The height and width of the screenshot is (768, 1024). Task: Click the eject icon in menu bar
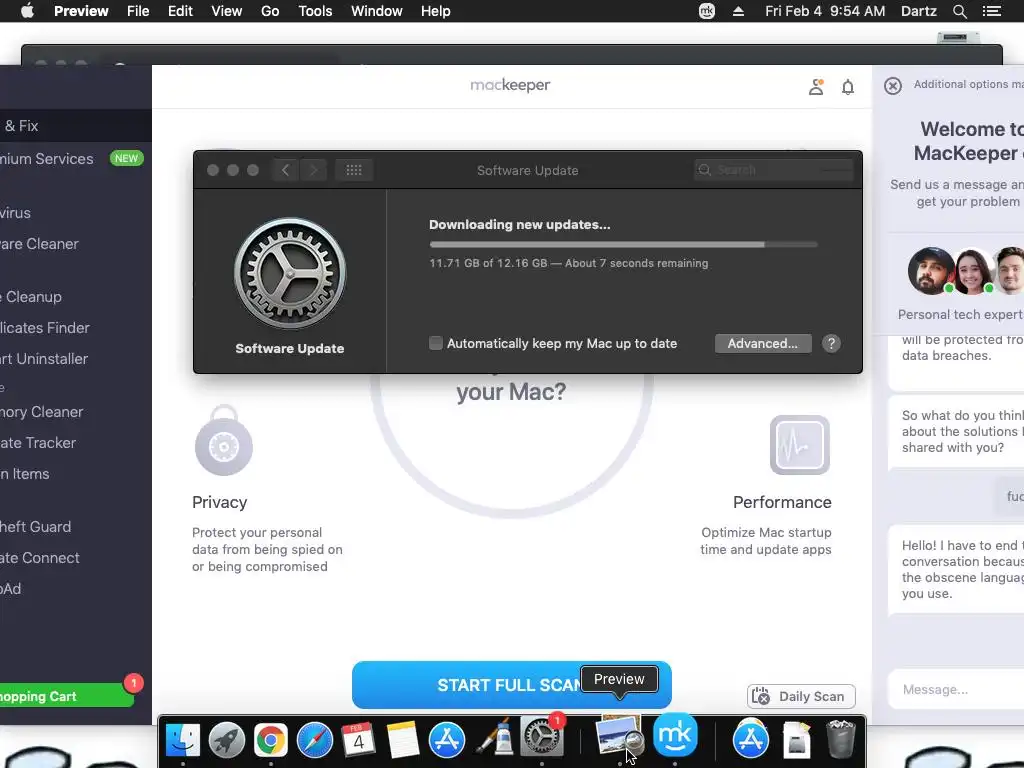point(739,11)
